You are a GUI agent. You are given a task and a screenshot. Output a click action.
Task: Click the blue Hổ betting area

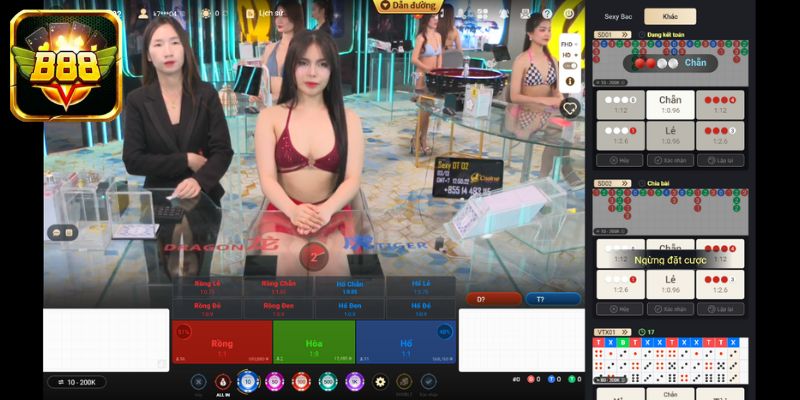[406, 343]
